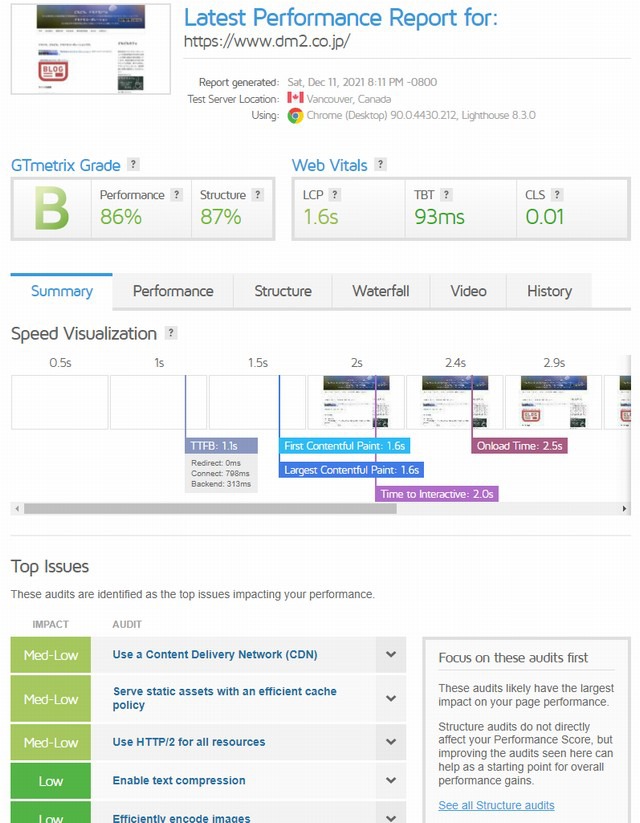Viewport: 640px width, 823px height.
Task: Click the CLS question mark icon
Action: (x=557, y=195)
